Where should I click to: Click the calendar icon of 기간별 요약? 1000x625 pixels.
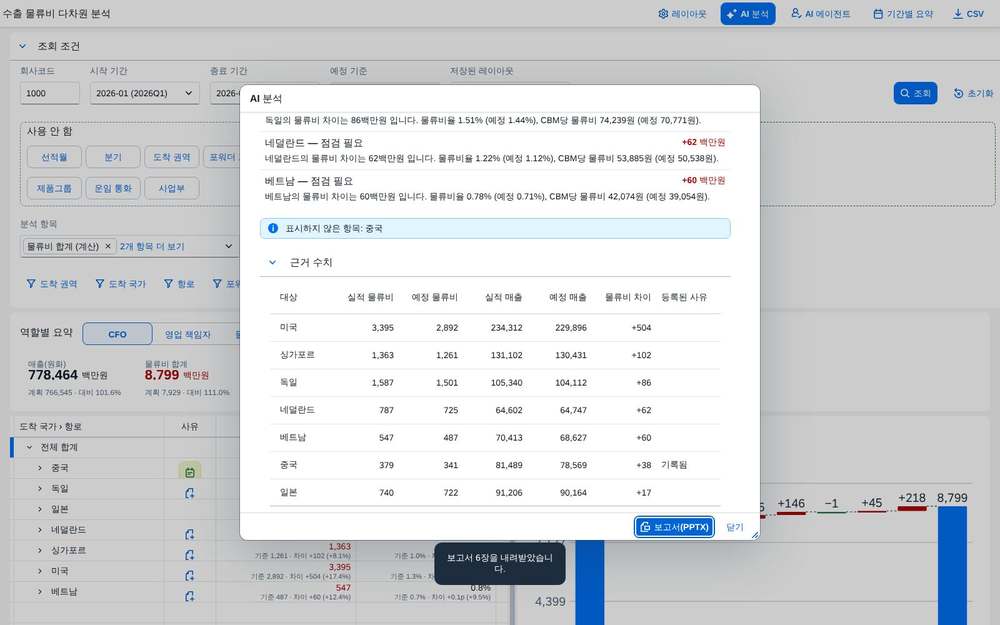878,13
